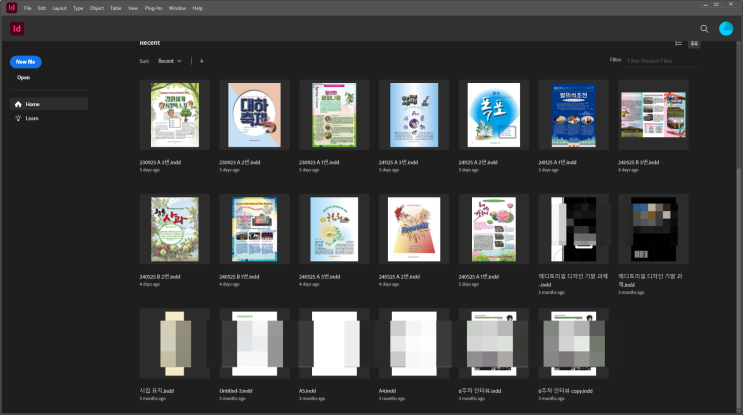
Task: Open thumbnail of A4.indd
Action: [x=414, y=343]
